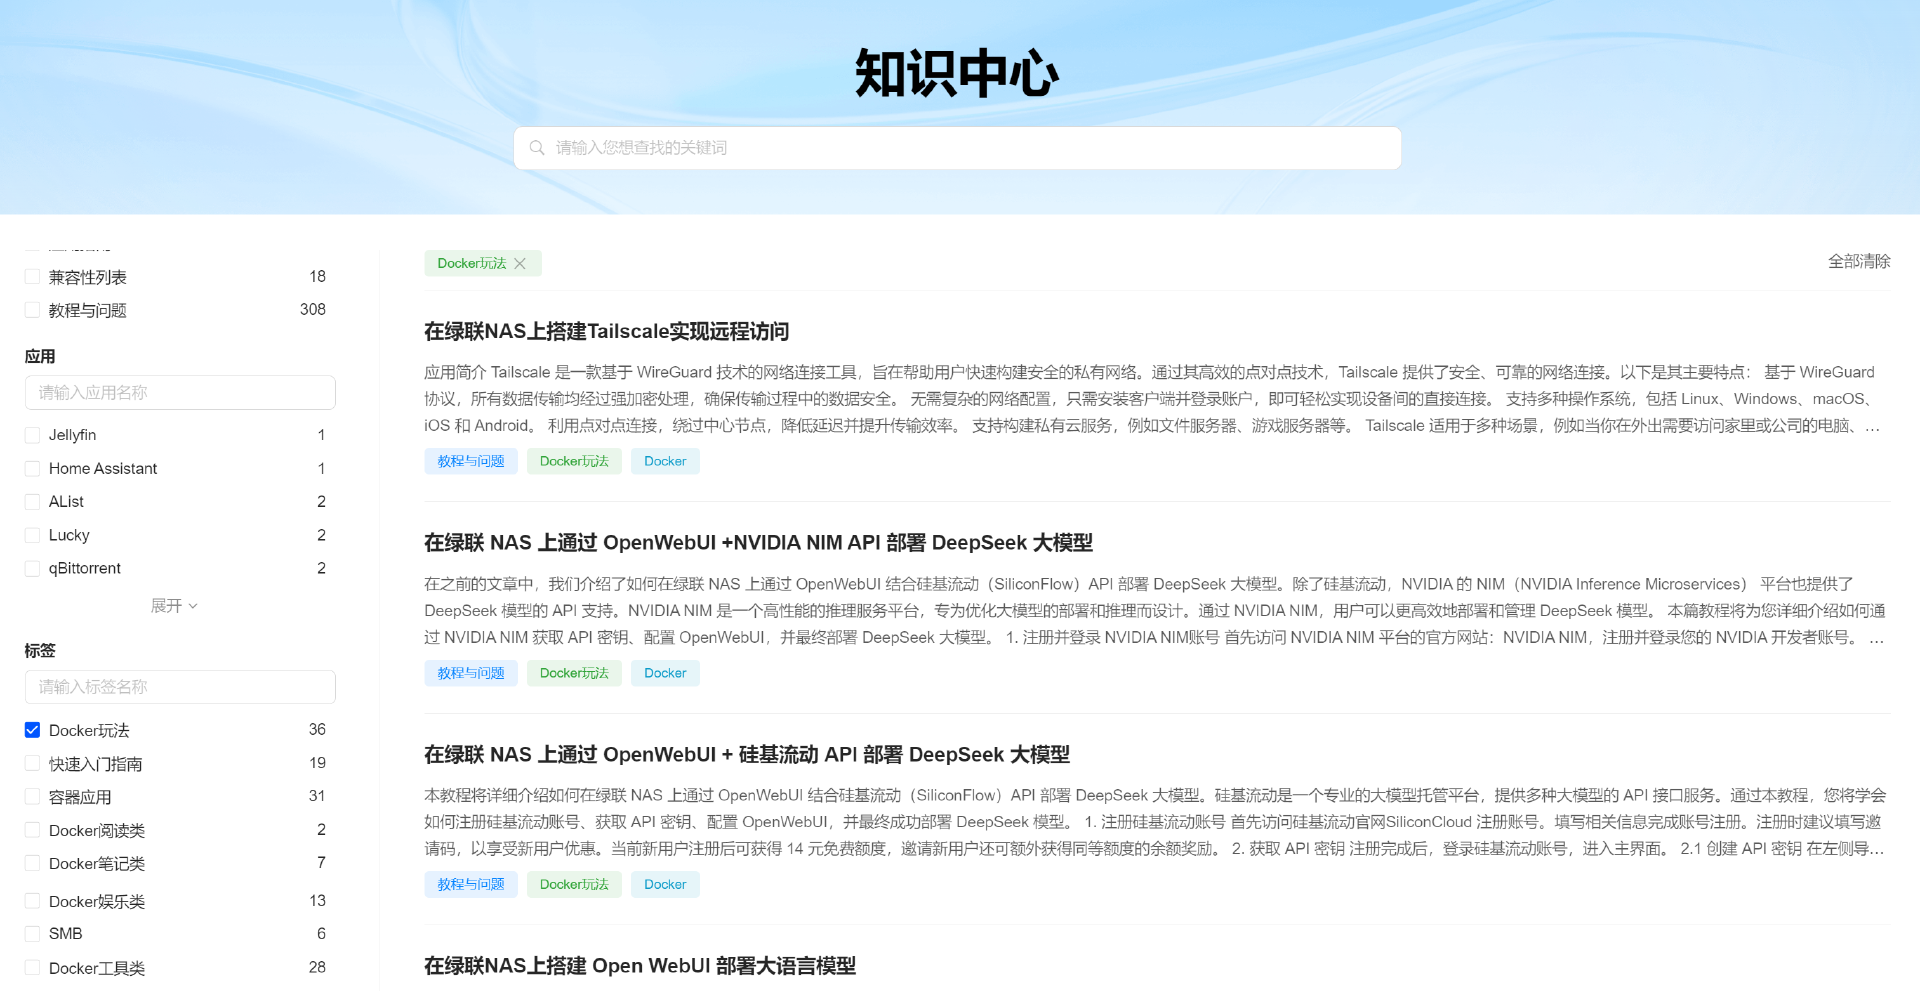Click the 请输入标签名称 input field
Viewport: 1920px width, 991px height.
pos(180,687)
